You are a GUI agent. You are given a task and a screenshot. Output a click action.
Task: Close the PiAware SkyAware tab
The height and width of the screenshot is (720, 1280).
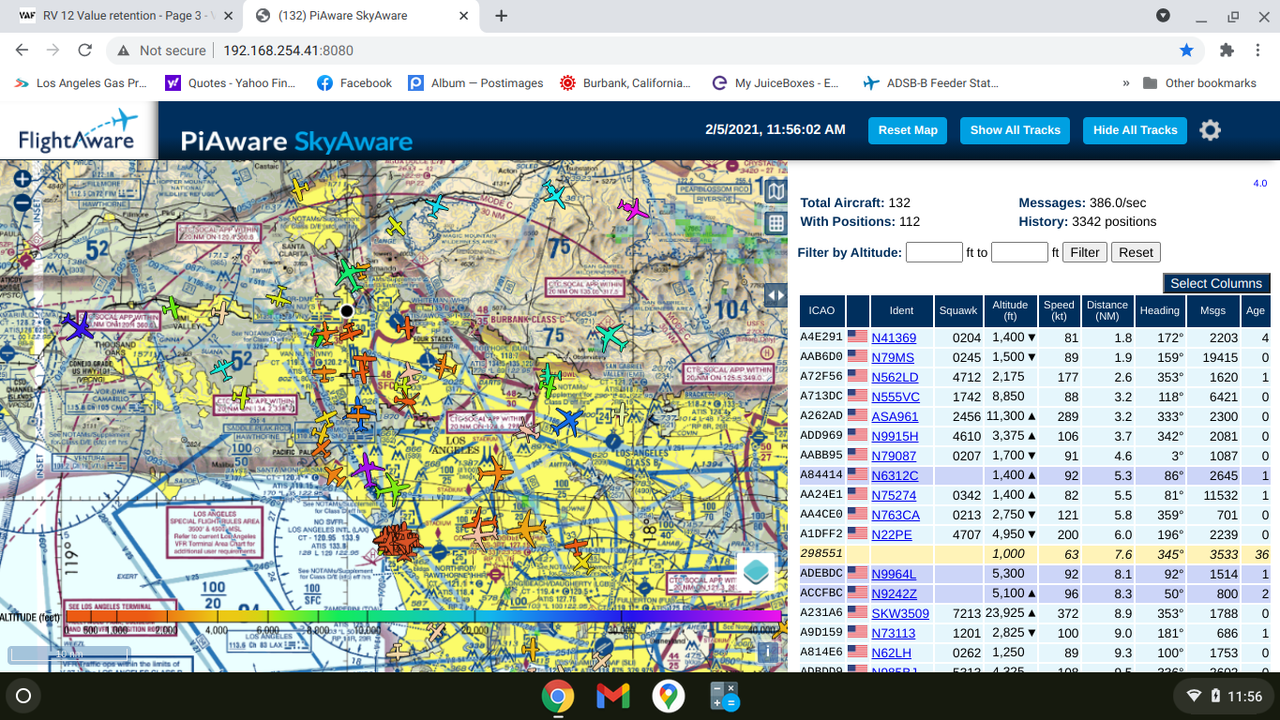[464, 16]
